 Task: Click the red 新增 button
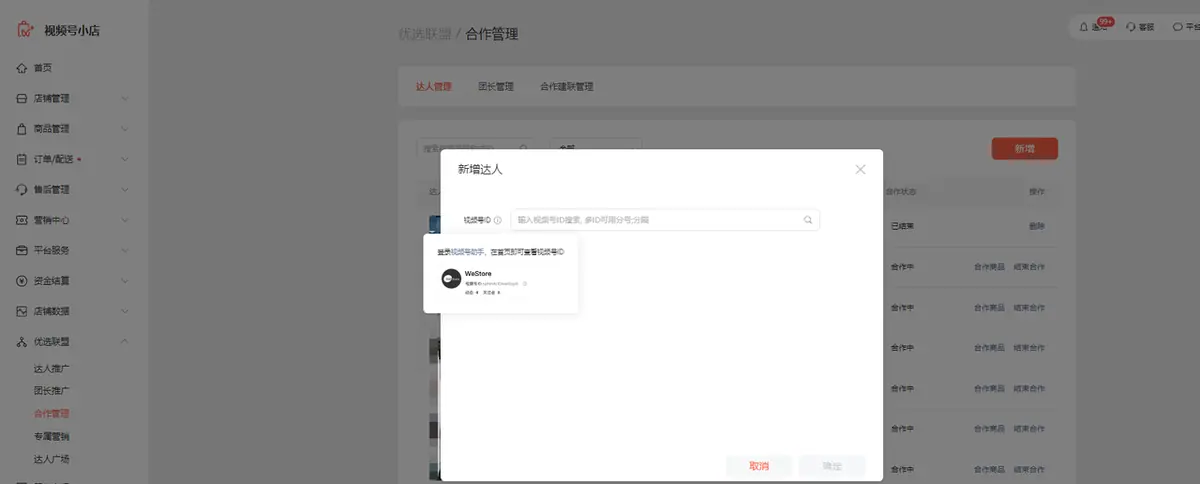point(1025,148)
